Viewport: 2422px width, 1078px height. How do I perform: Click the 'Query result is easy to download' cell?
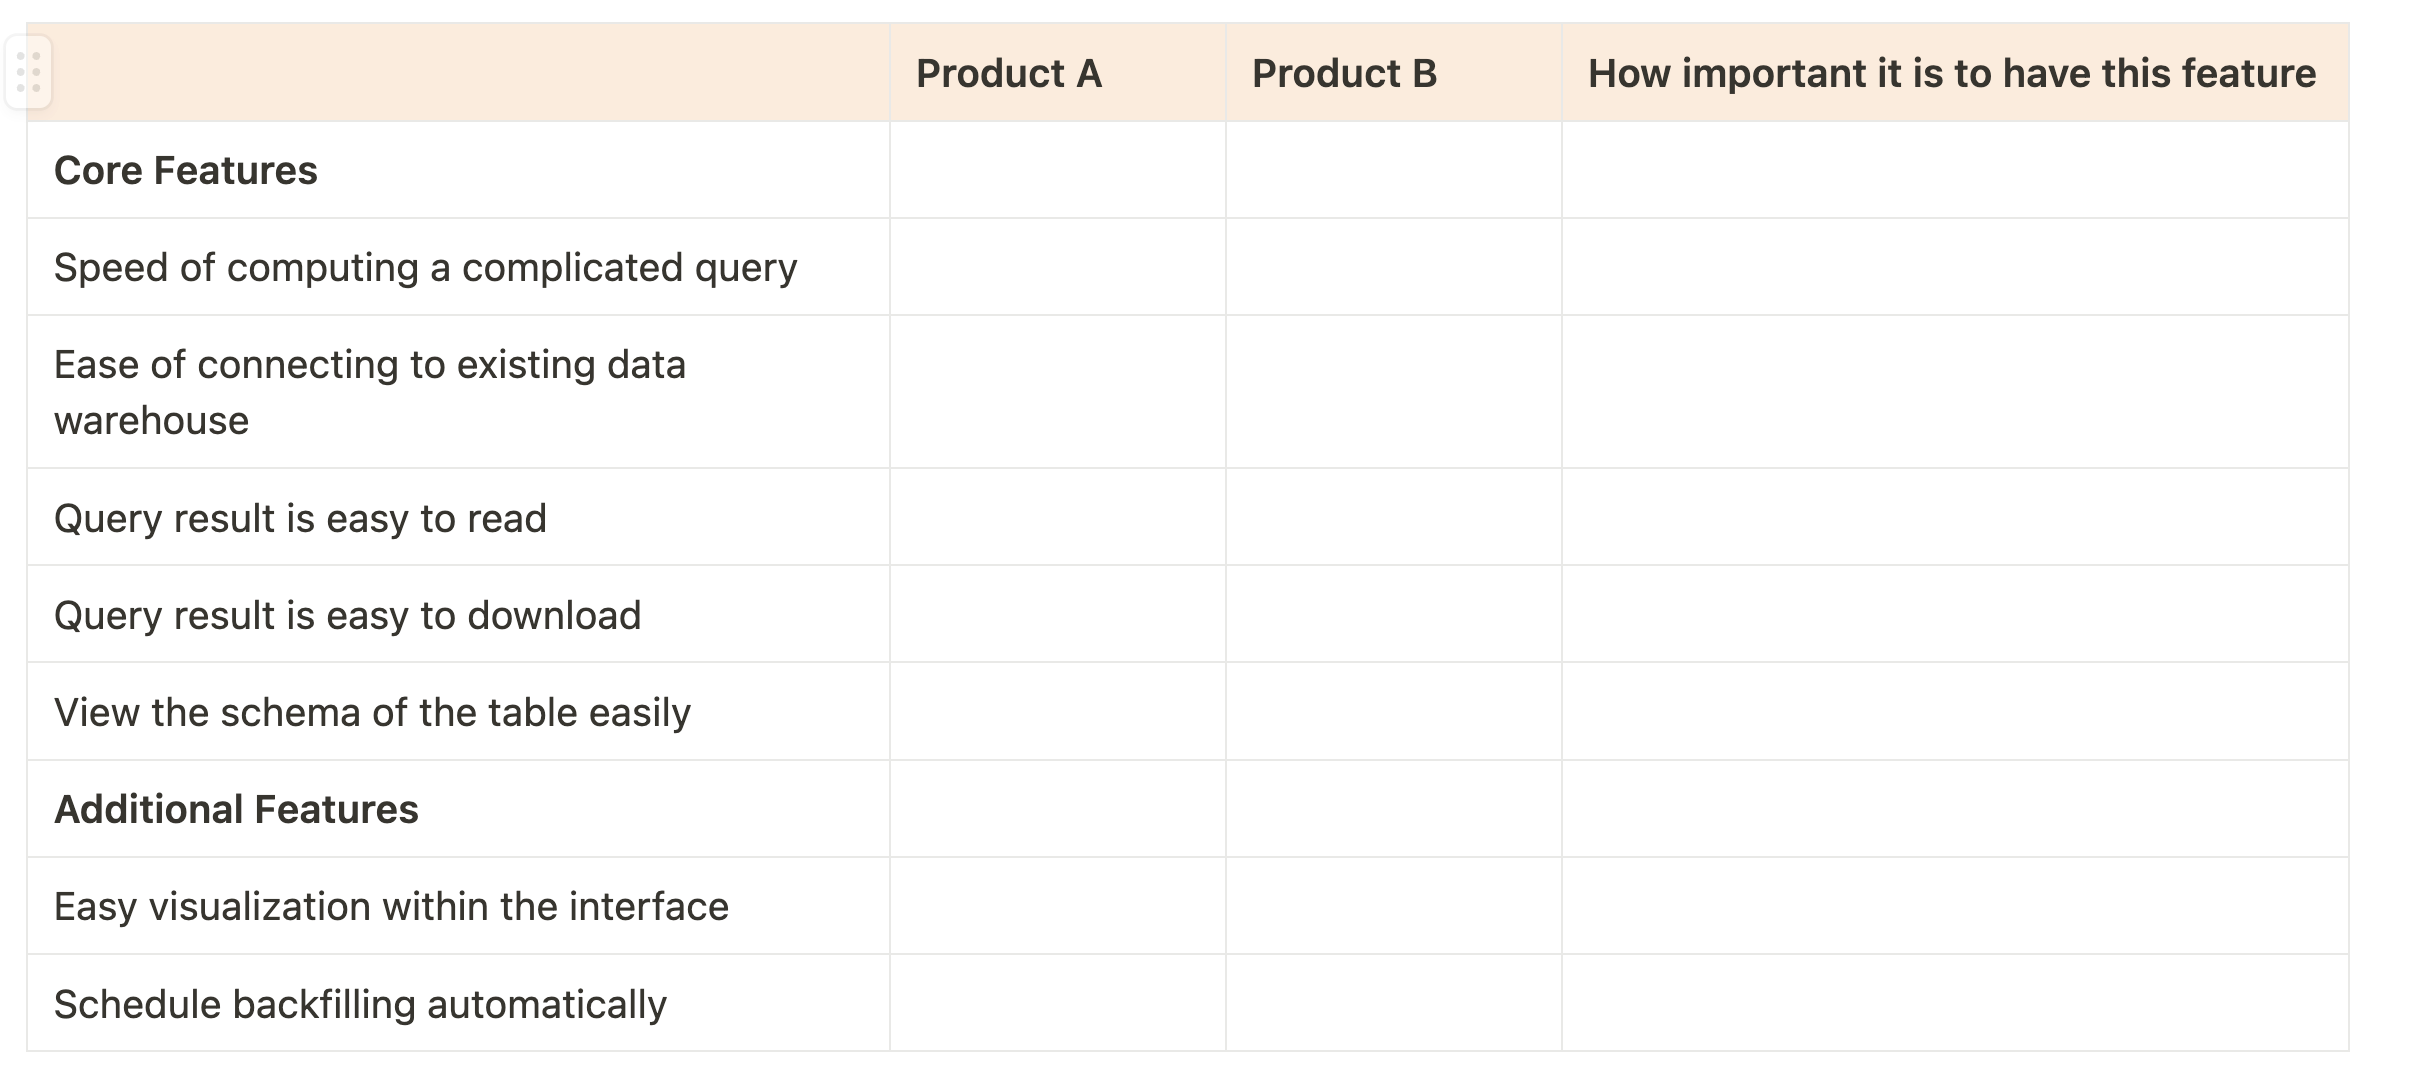347,615
